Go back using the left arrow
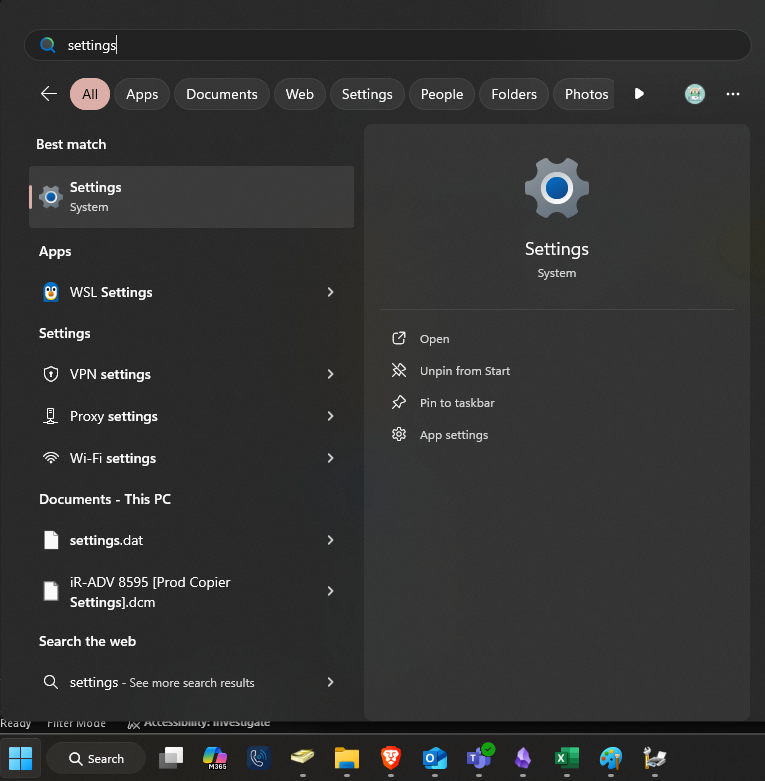 click(49, 94)
